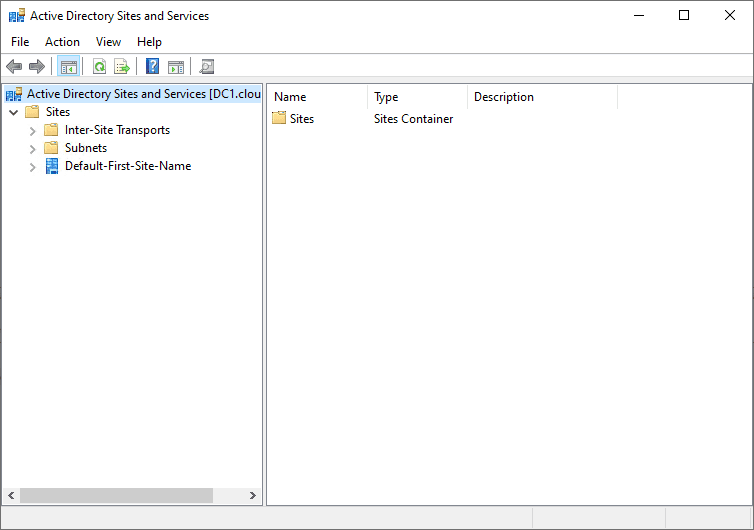Click the Sites Container type cell
Image resolution: width=754 pixels, height=530 pixels.
[x=413, y=119]
